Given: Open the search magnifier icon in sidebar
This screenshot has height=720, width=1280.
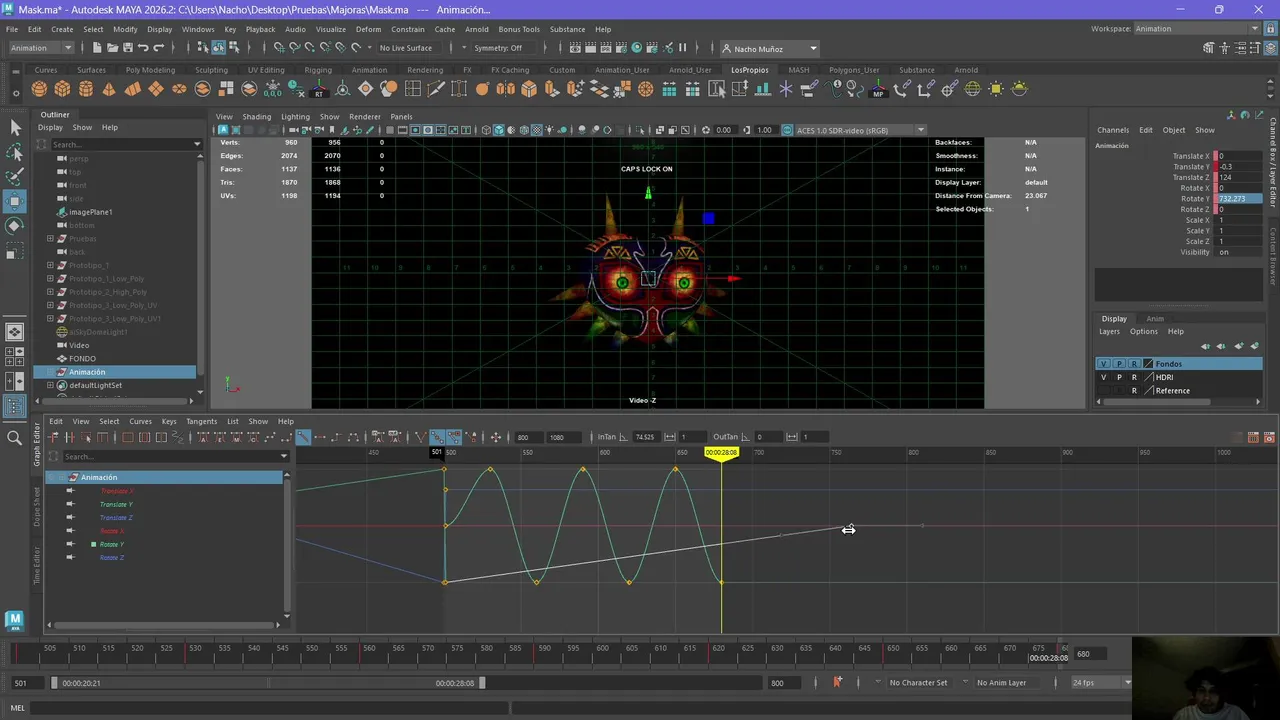Looking at the screenshot, I should click(x=14, y=438).
